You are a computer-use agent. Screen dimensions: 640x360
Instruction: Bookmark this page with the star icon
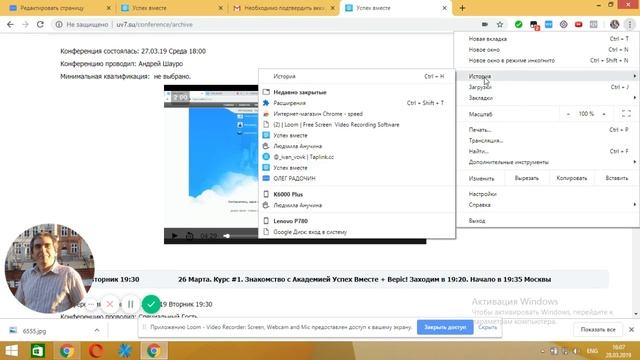(500, 24)
